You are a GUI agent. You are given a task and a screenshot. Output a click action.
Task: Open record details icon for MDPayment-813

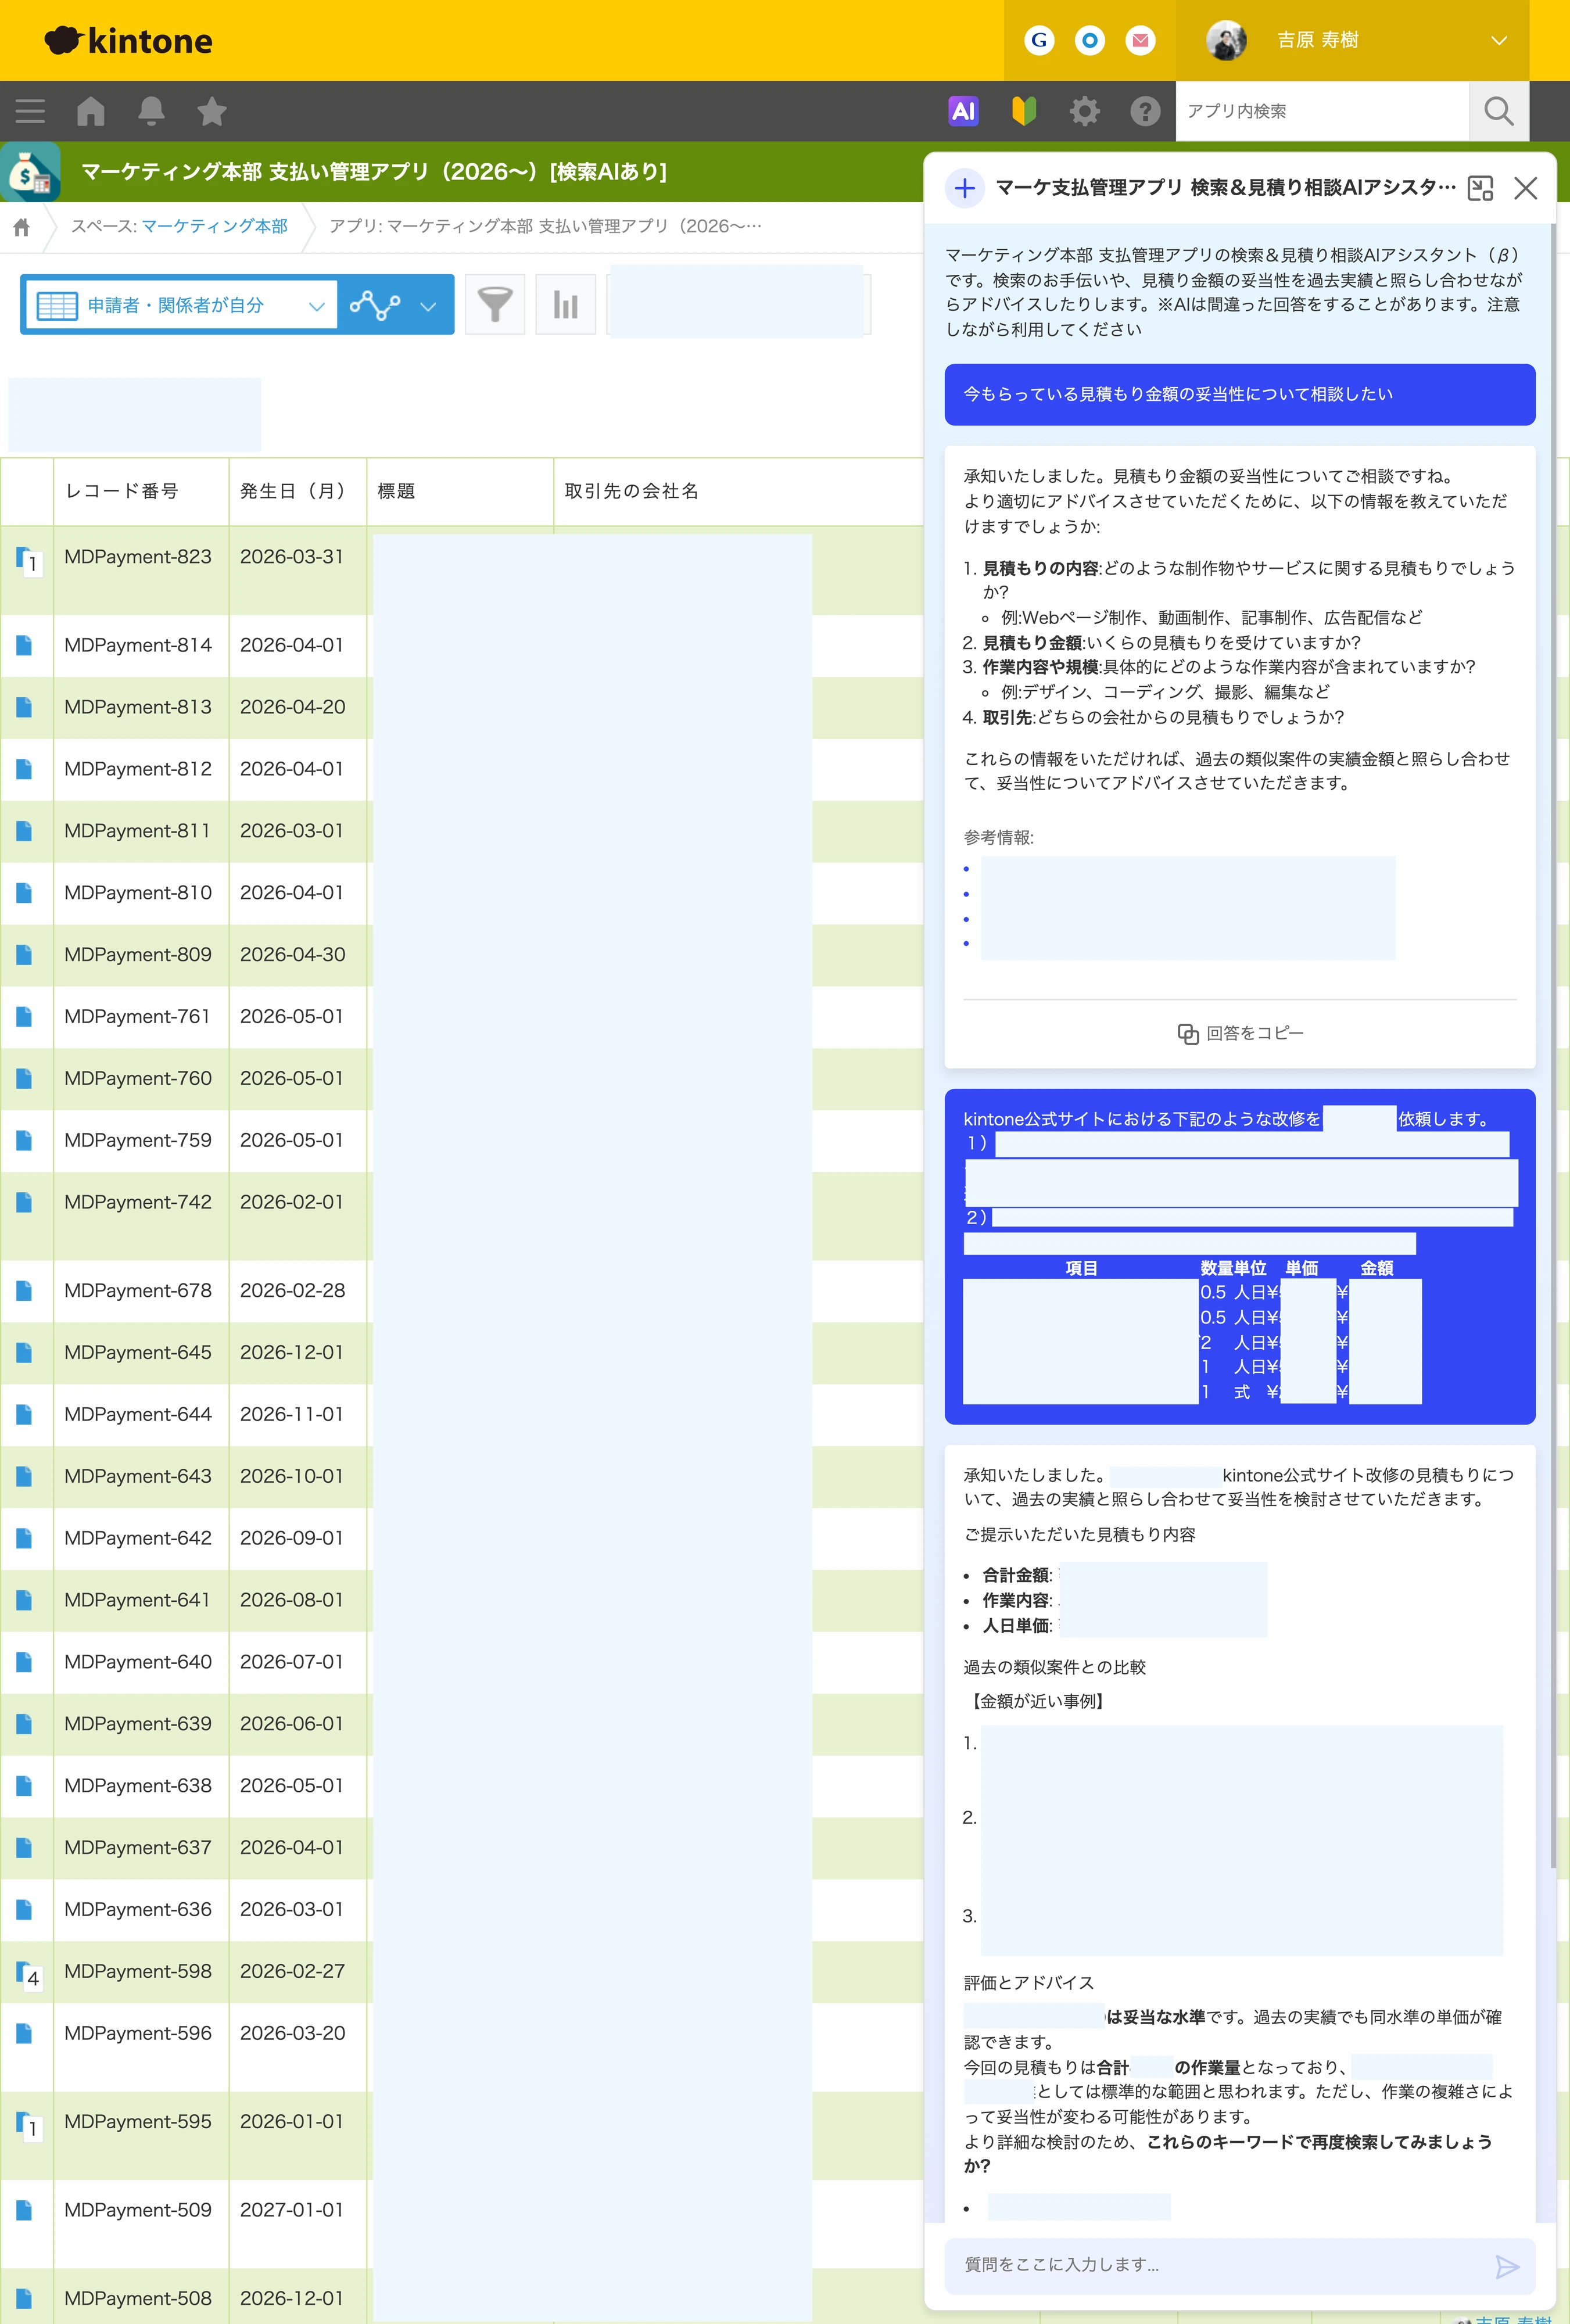tap(24, 708)
